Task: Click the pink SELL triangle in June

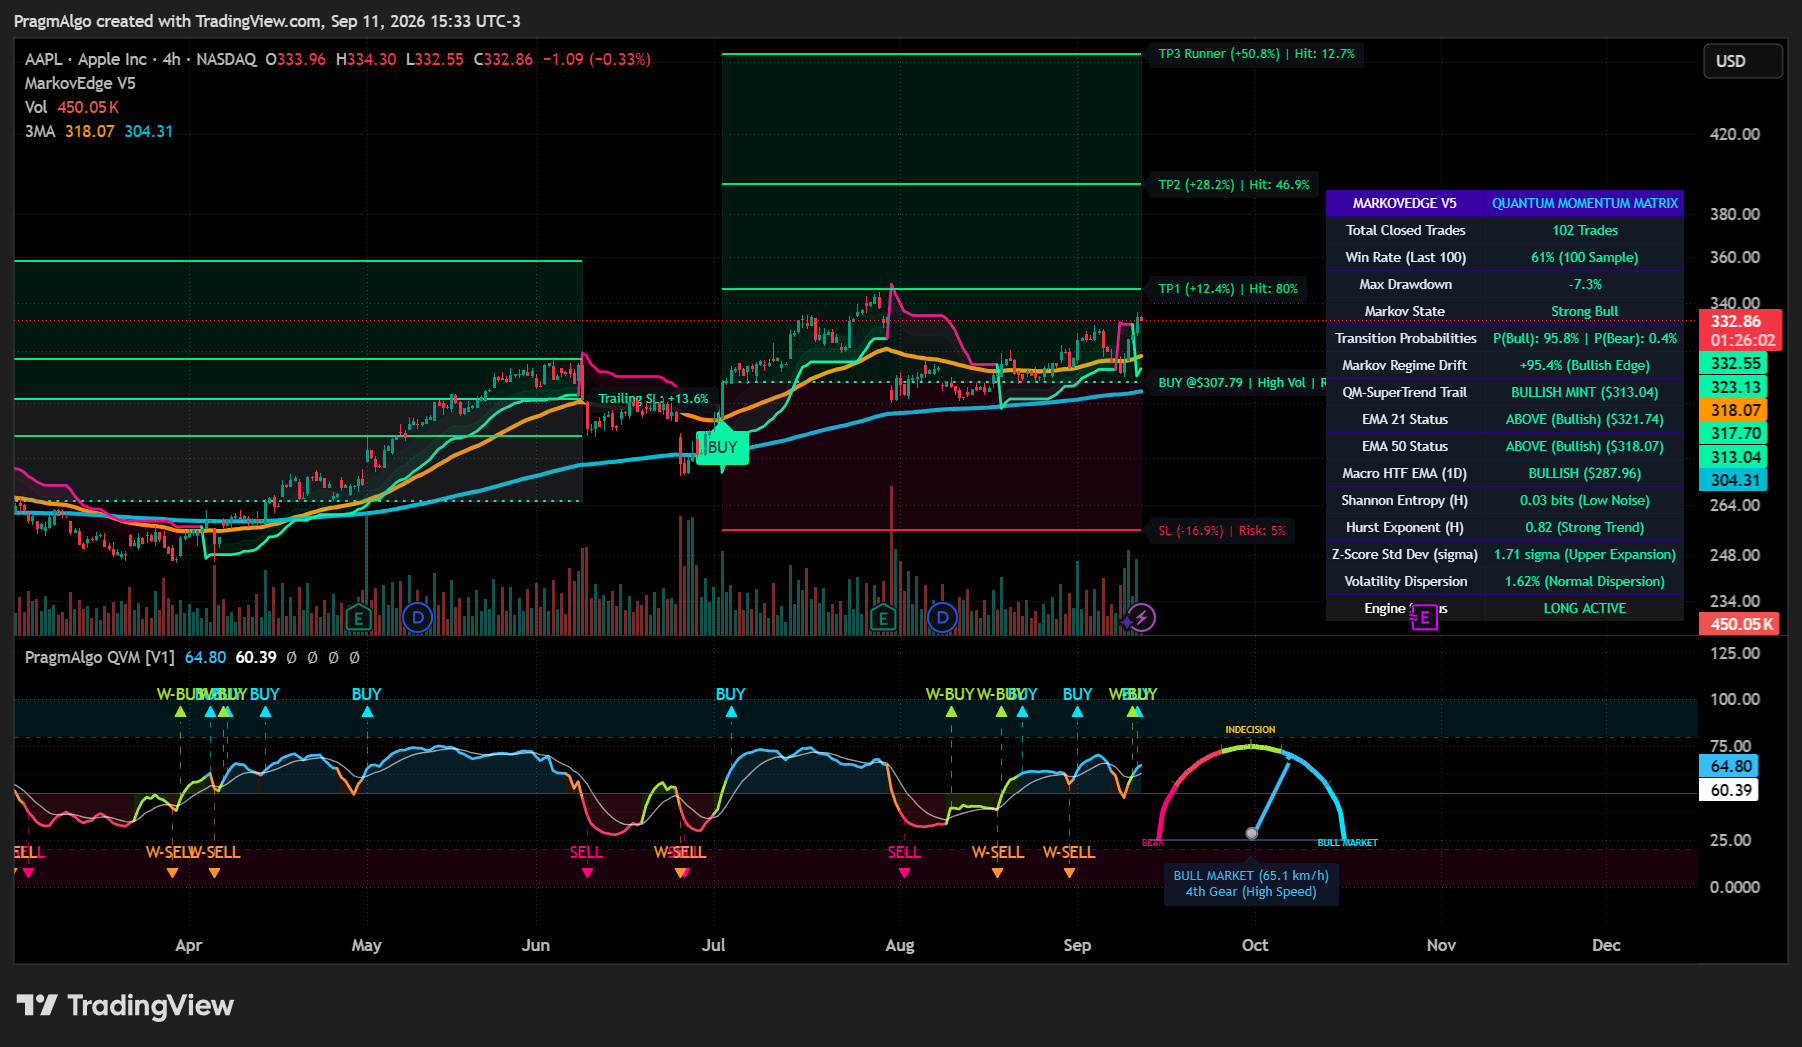Action: pos(587,873)
